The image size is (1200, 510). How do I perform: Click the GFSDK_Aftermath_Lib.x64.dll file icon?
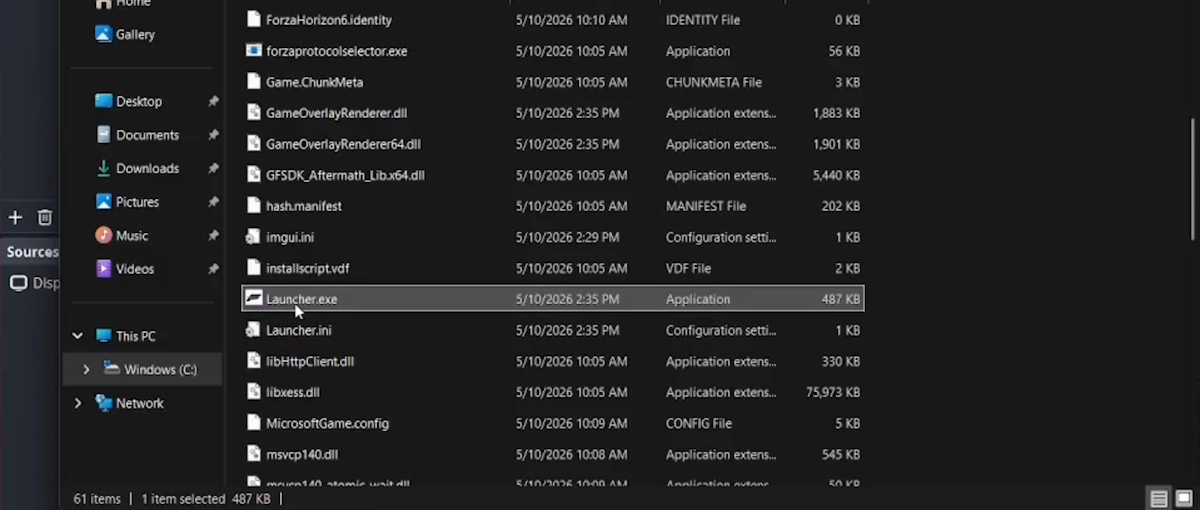coord(254,175)
